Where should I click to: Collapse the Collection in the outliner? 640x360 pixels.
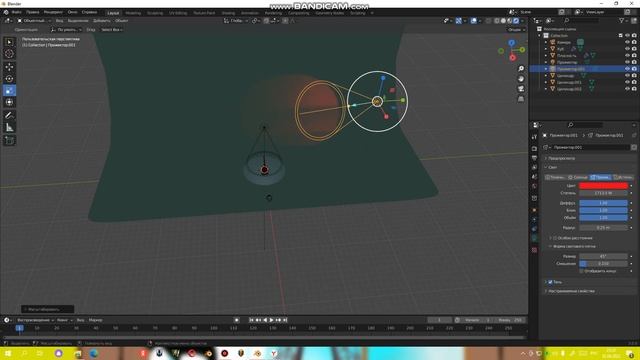(x=540, y=36)
